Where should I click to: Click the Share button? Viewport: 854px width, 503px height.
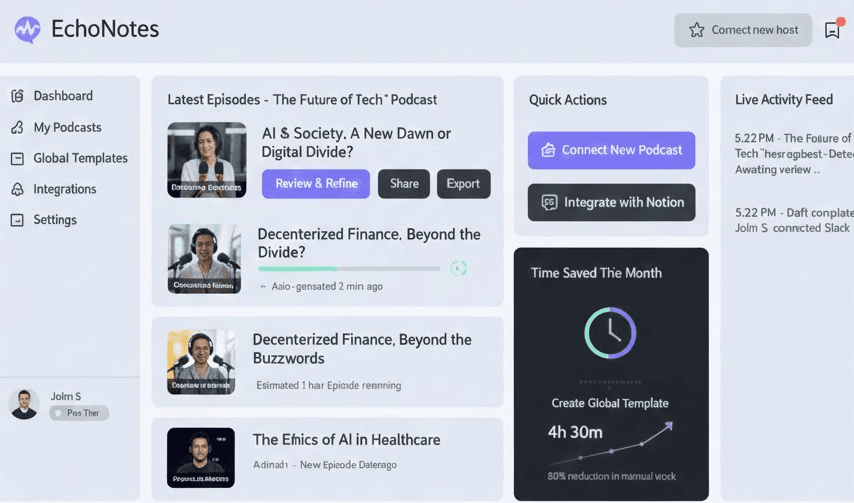[x=404, y=184]
